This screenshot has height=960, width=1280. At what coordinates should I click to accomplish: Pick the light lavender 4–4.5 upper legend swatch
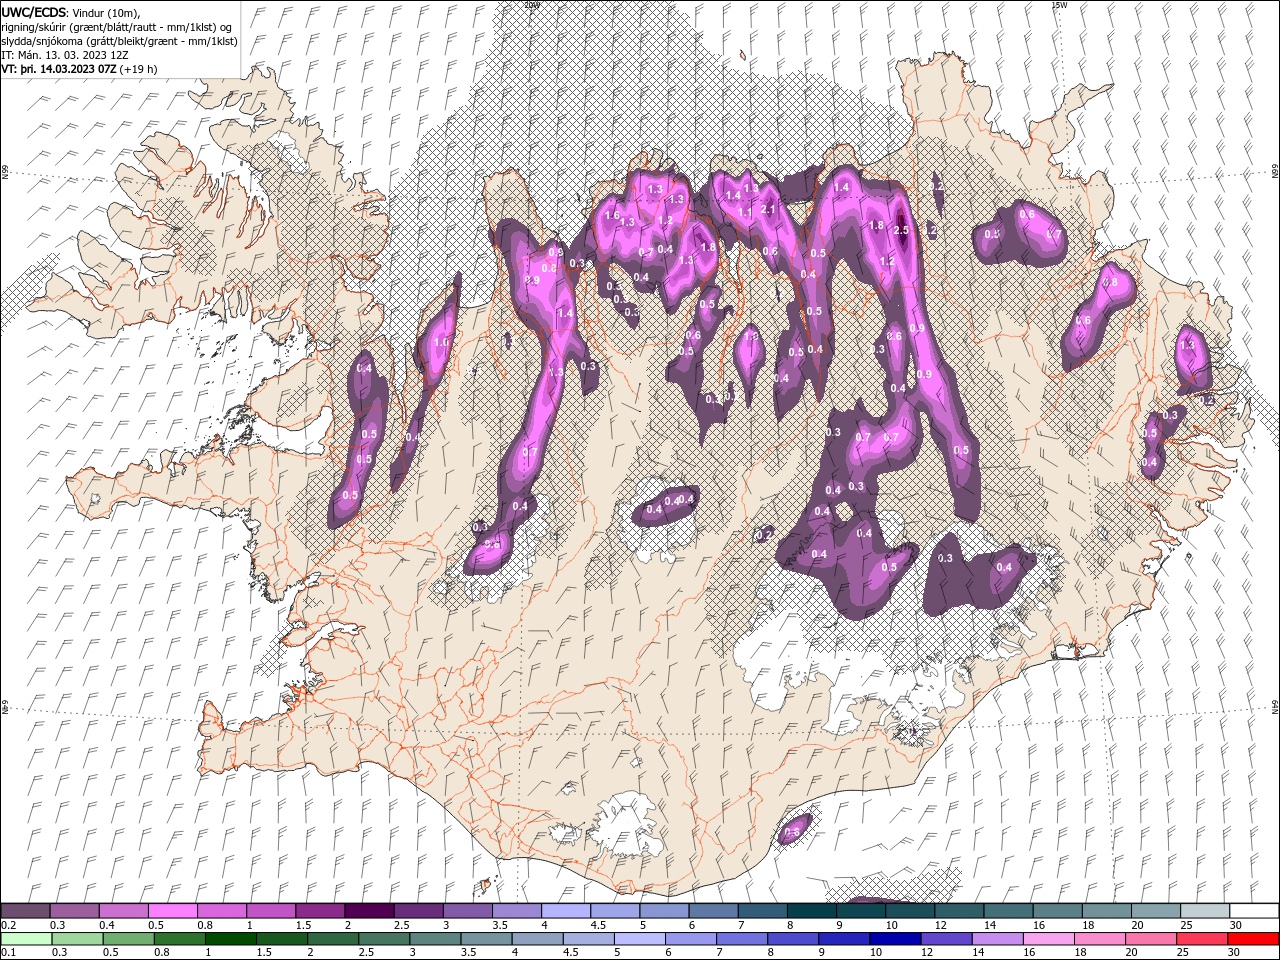pyautogui.click(x=566, y=911)
